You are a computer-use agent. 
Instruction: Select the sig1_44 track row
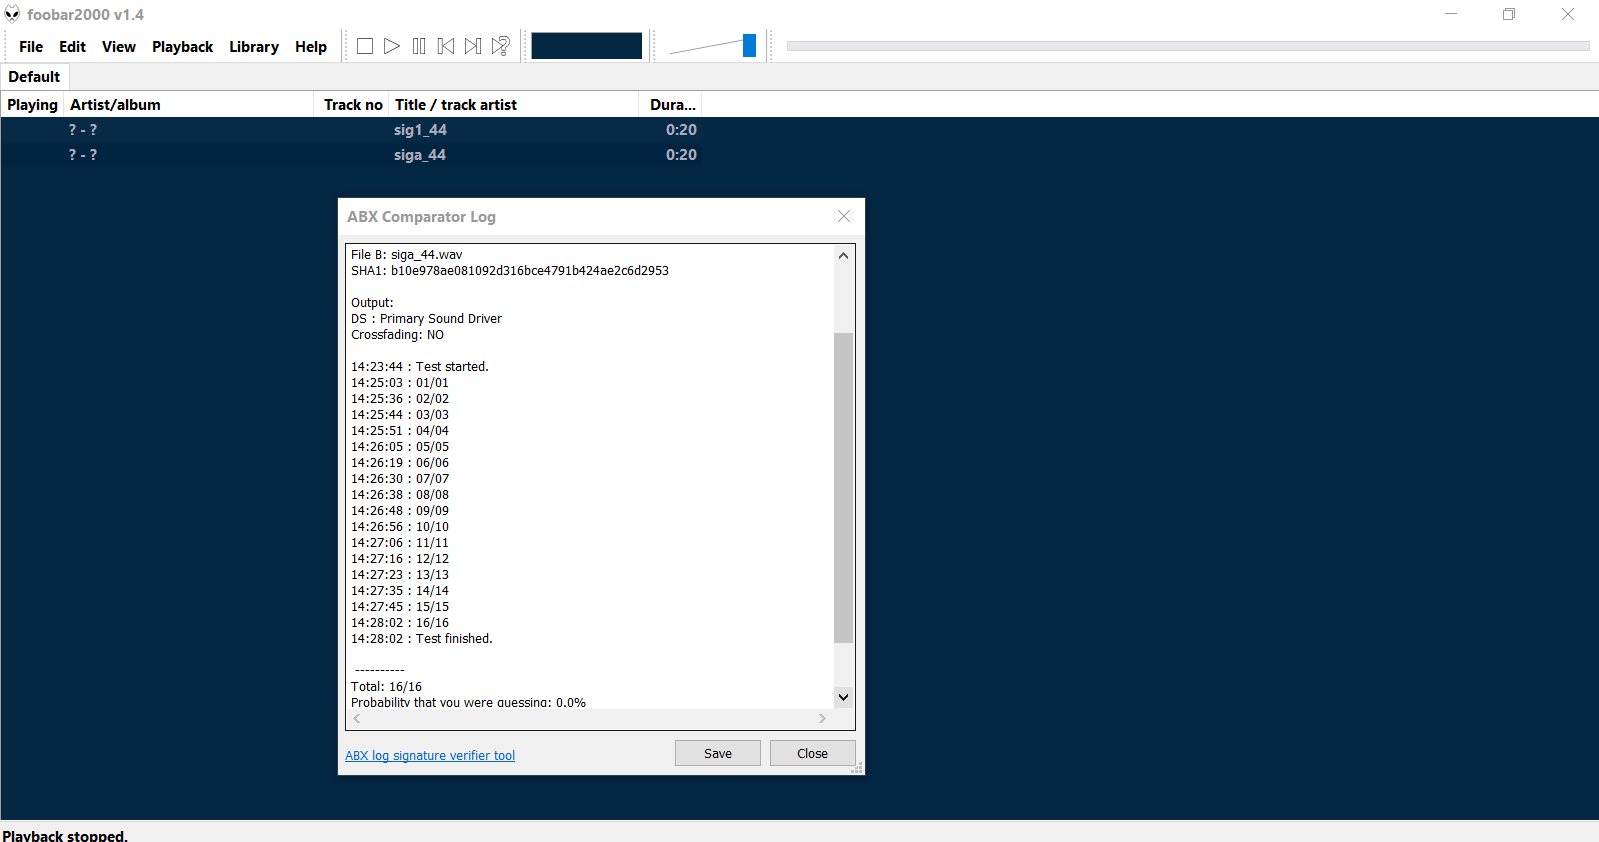click(x=351, y=130)
